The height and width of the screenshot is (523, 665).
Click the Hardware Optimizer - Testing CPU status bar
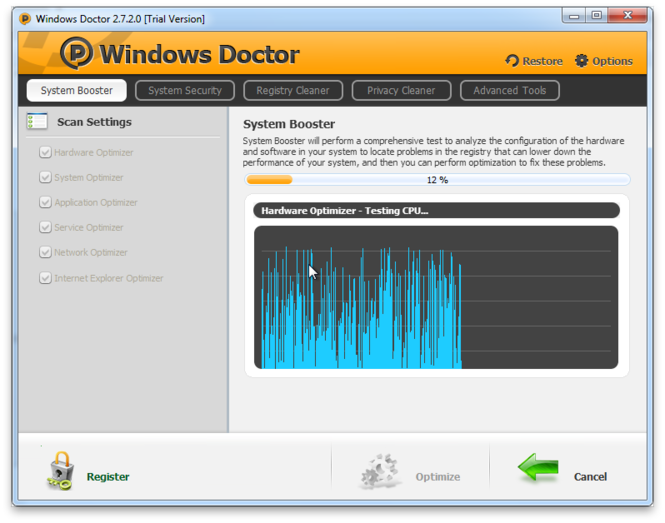coord(436,211)
